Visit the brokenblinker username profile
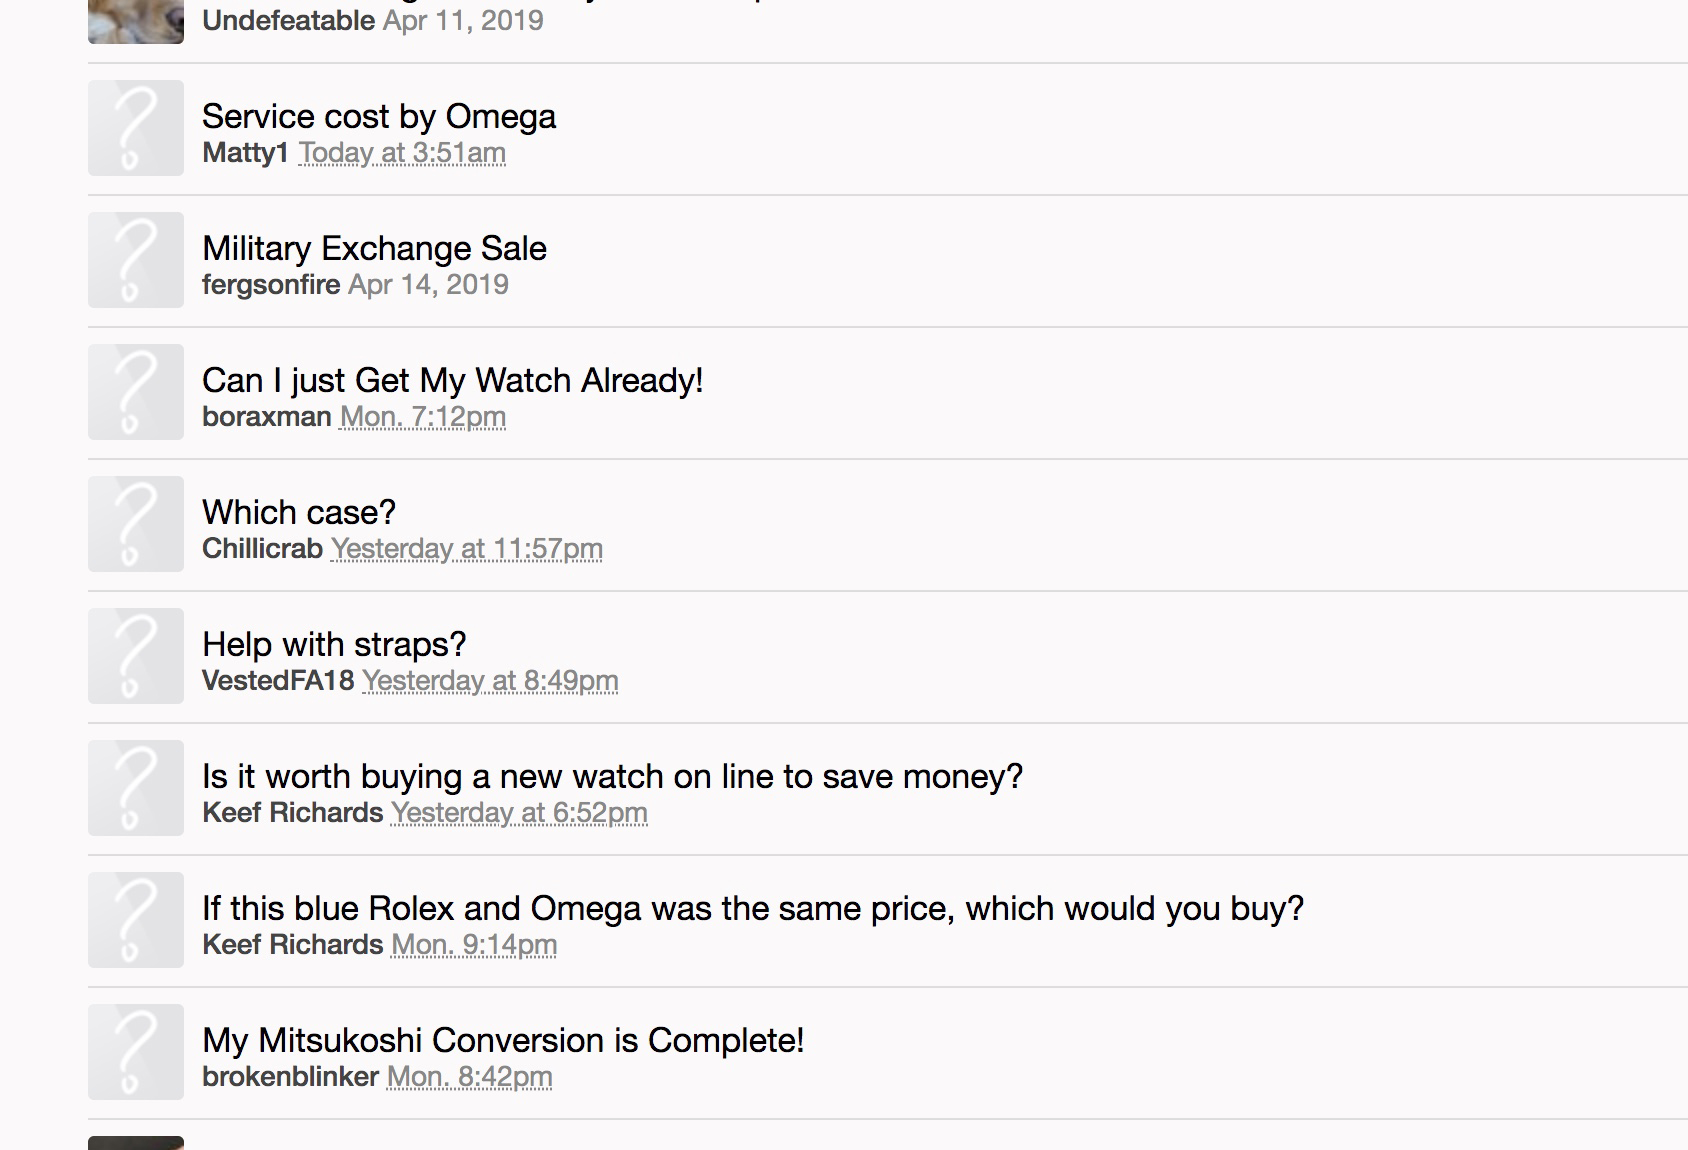The image size is (1688, 1150). (x=290, y=1076)
